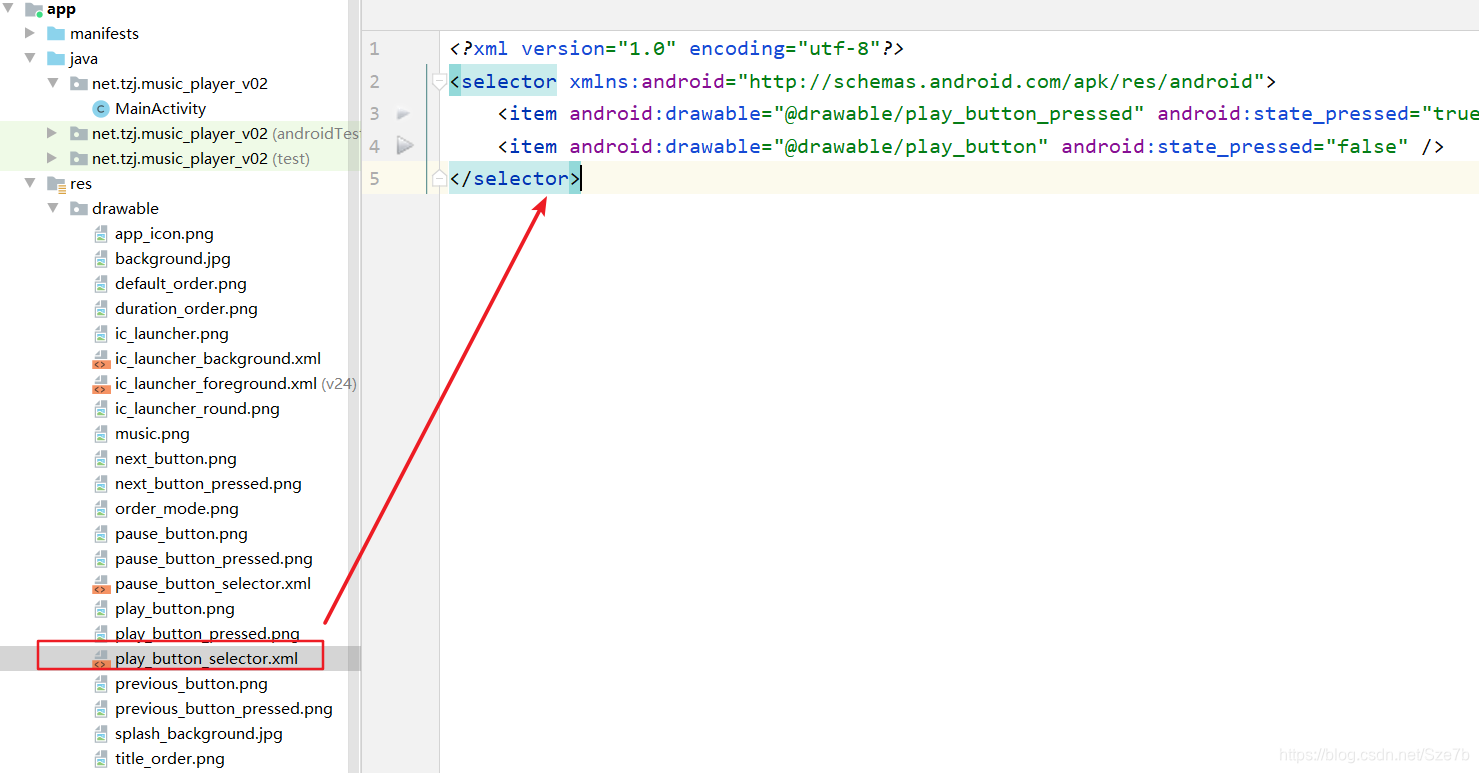Click the manifests folder icon
The image size is (1479, 773).
coord(56,34)
